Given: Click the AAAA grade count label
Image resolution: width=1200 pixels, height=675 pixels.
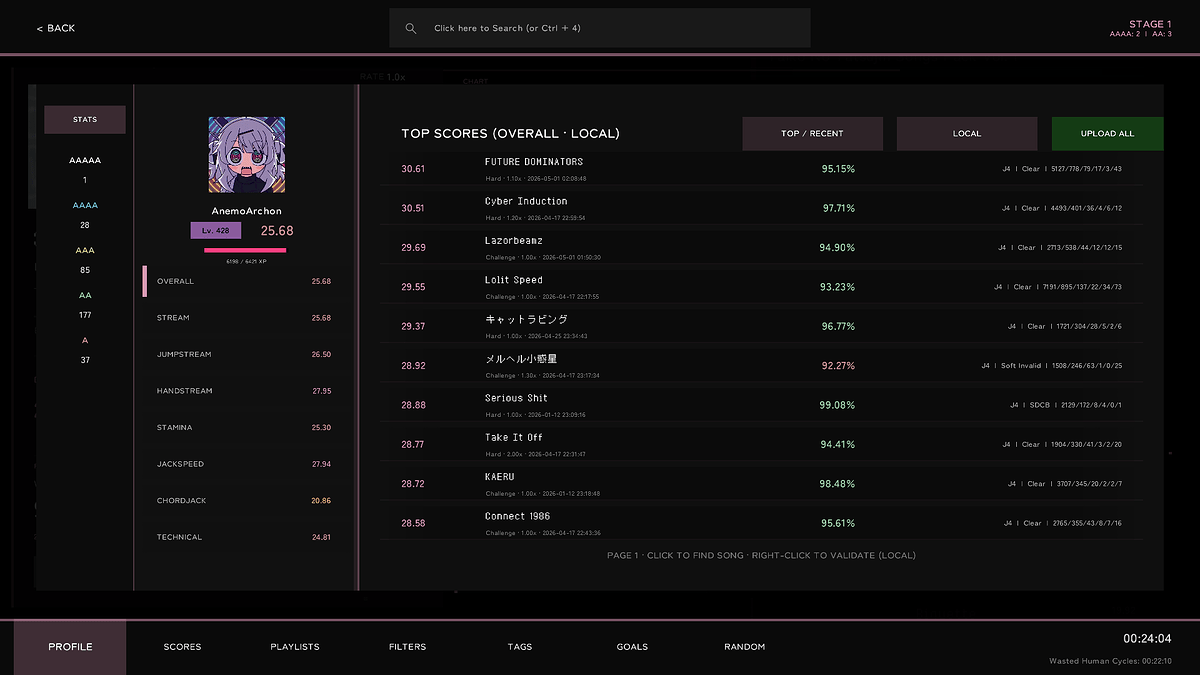Looking at the screenshot, I should [x=85, y=205].
